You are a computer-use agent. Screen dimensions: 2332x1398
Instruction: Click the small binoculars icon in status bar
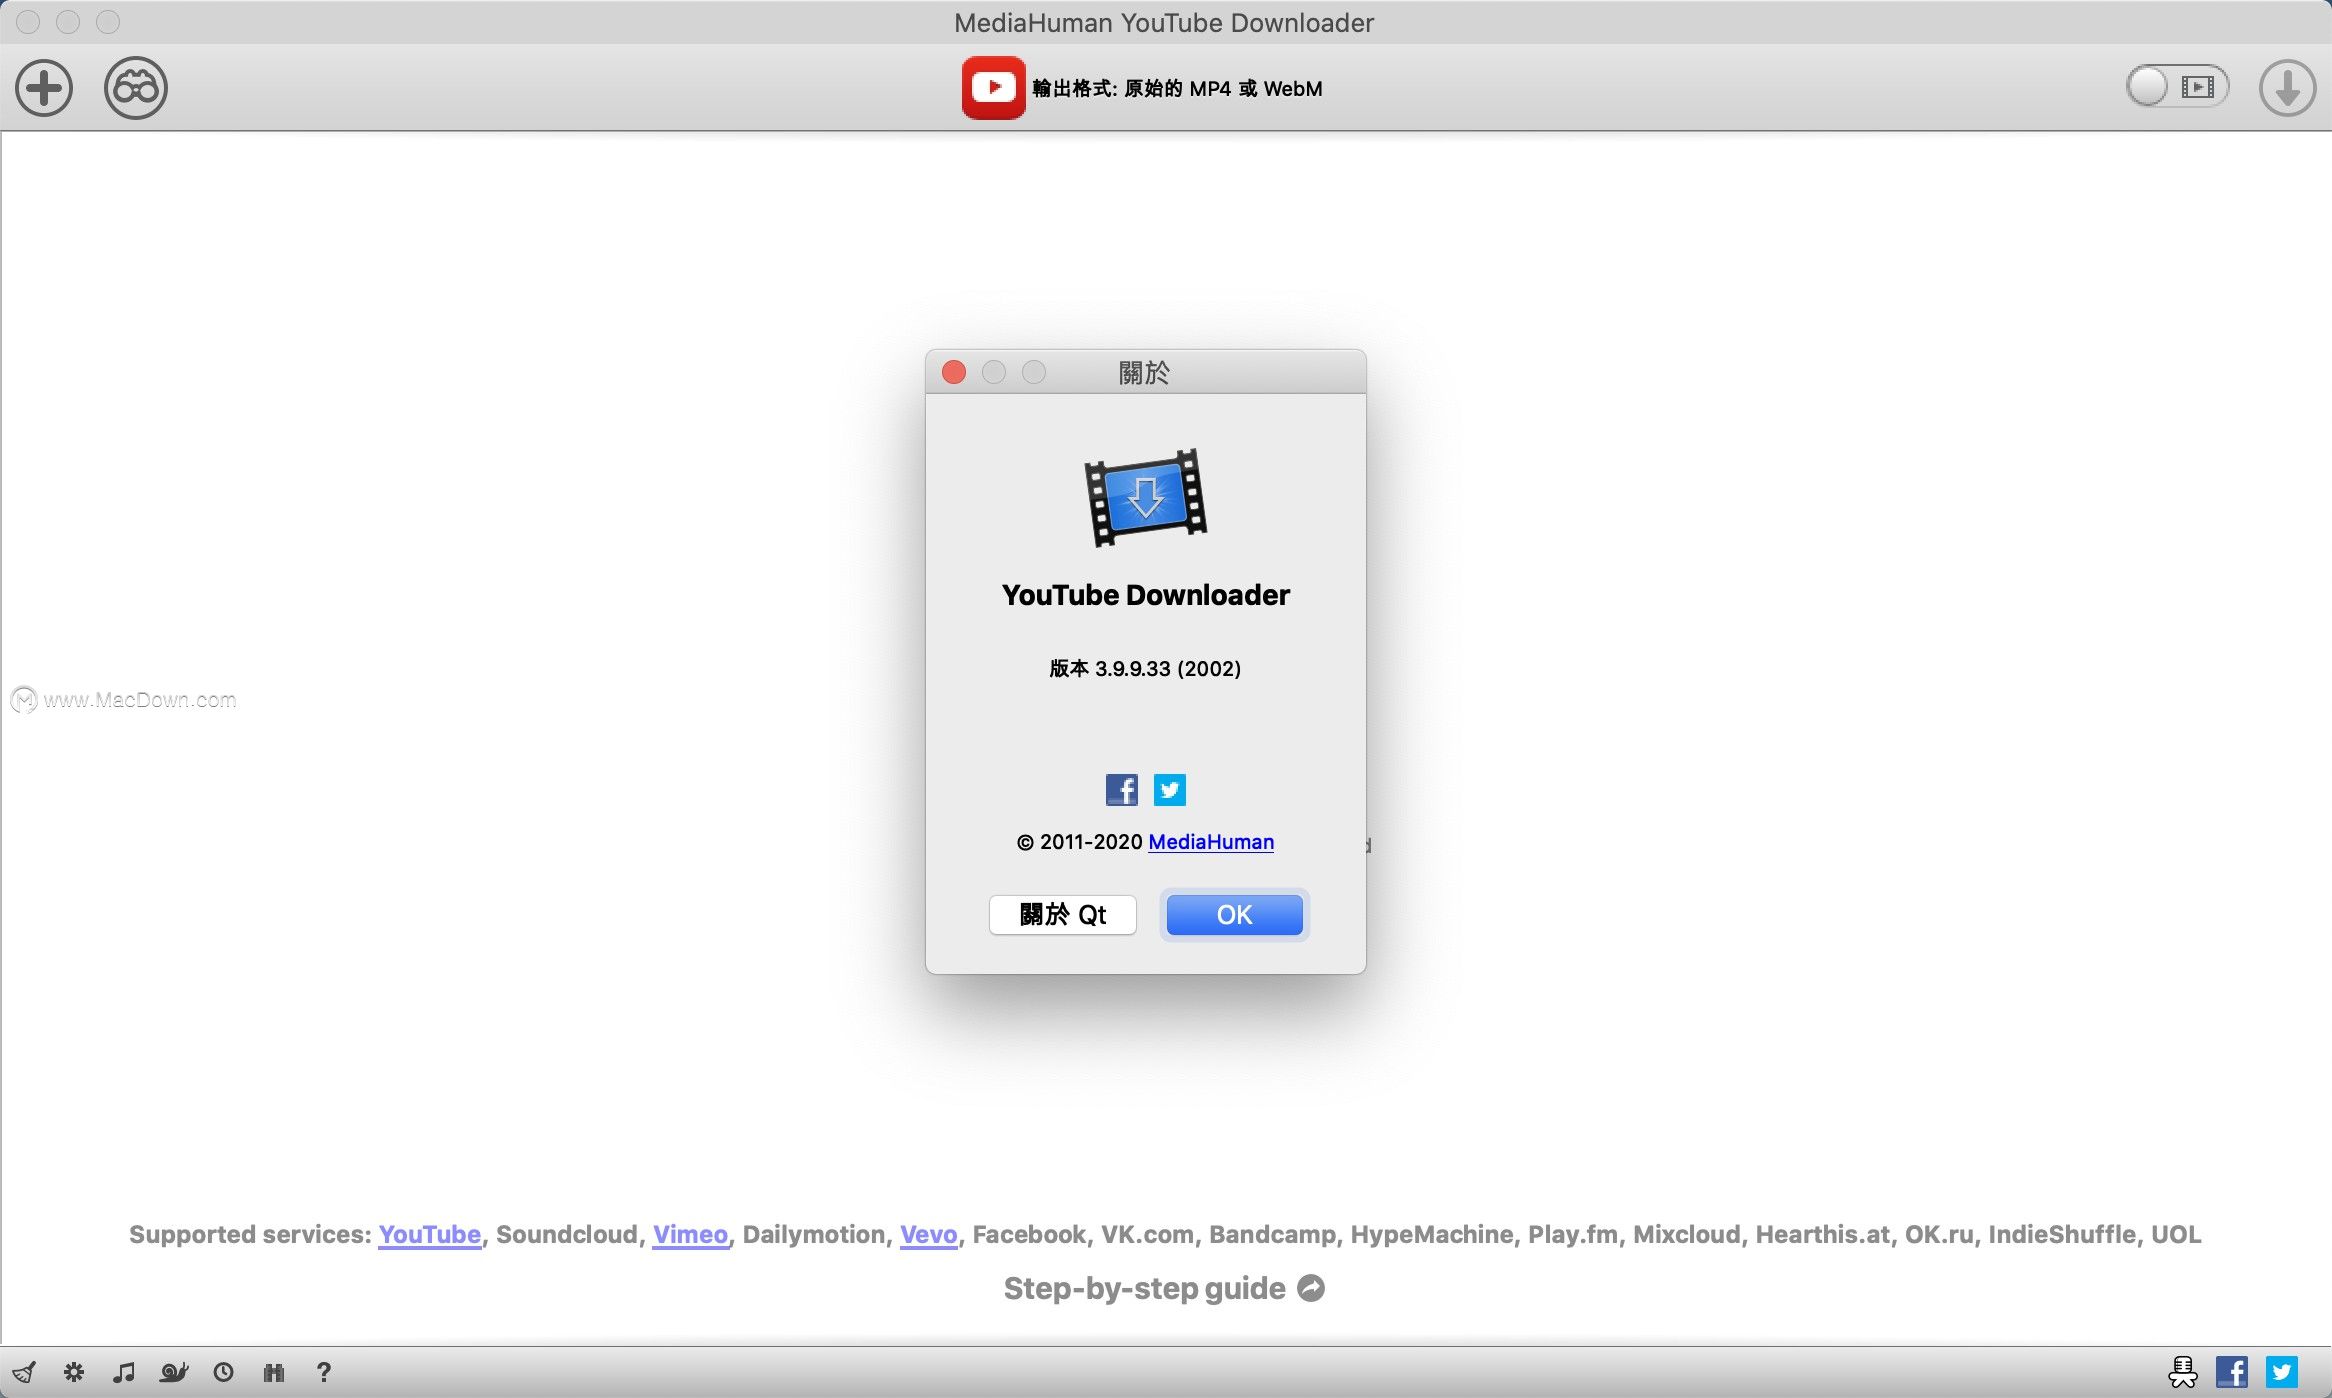pyautogui.click(x=274, y=1372)
